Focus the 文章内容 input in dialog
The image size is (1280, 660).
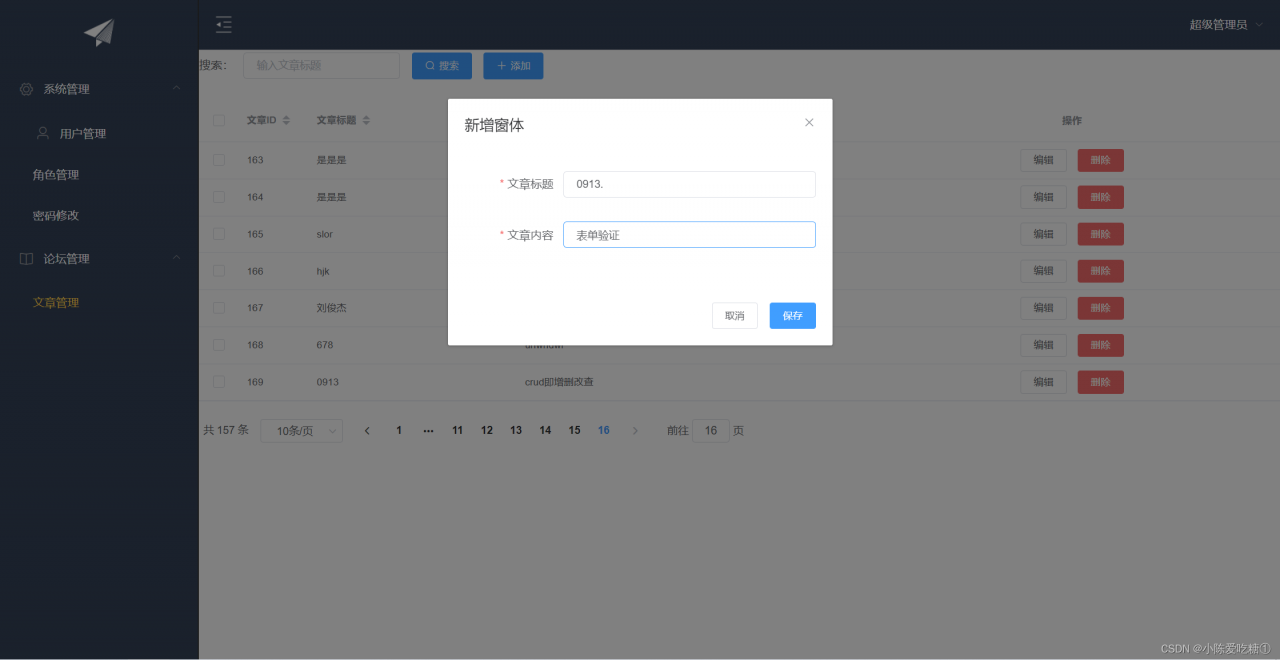[689, 235]
